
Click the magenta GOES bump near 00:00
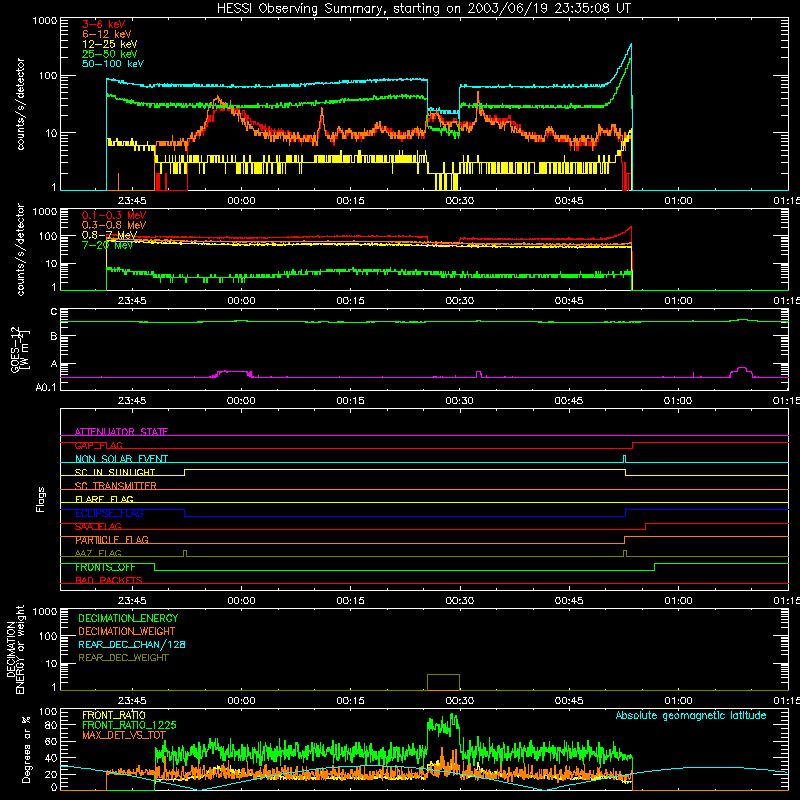pos(233,373)
